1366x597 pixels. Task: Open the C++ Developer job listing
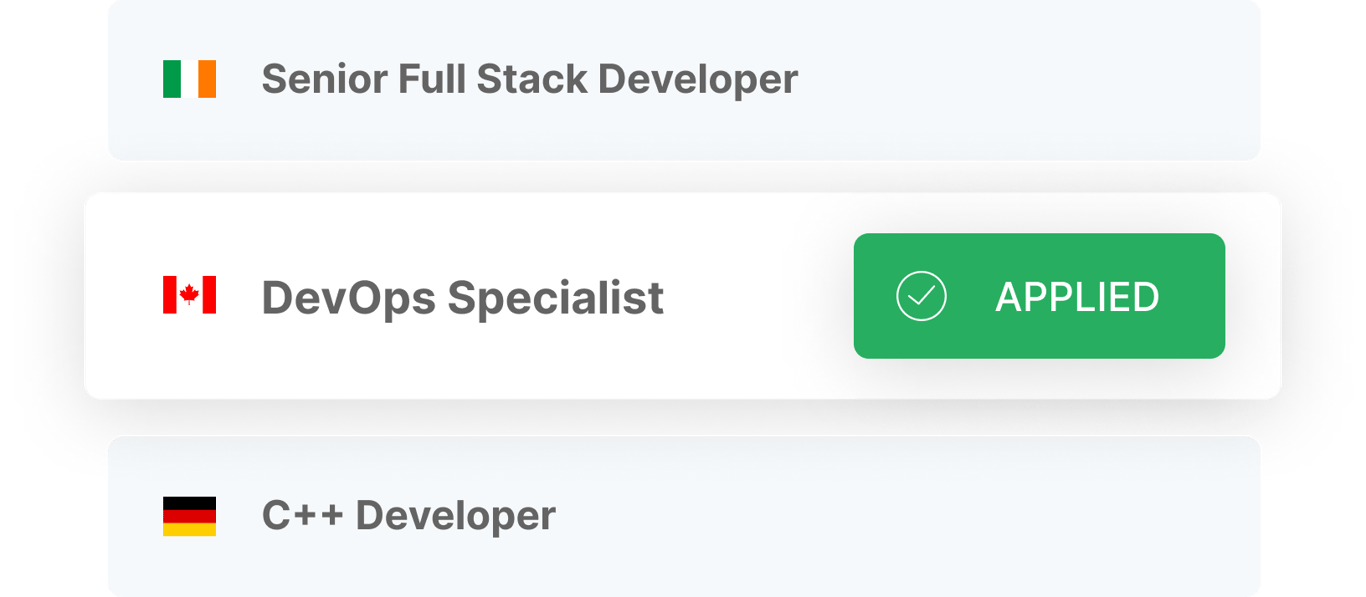pyautogui.click(x=683, y=516)
